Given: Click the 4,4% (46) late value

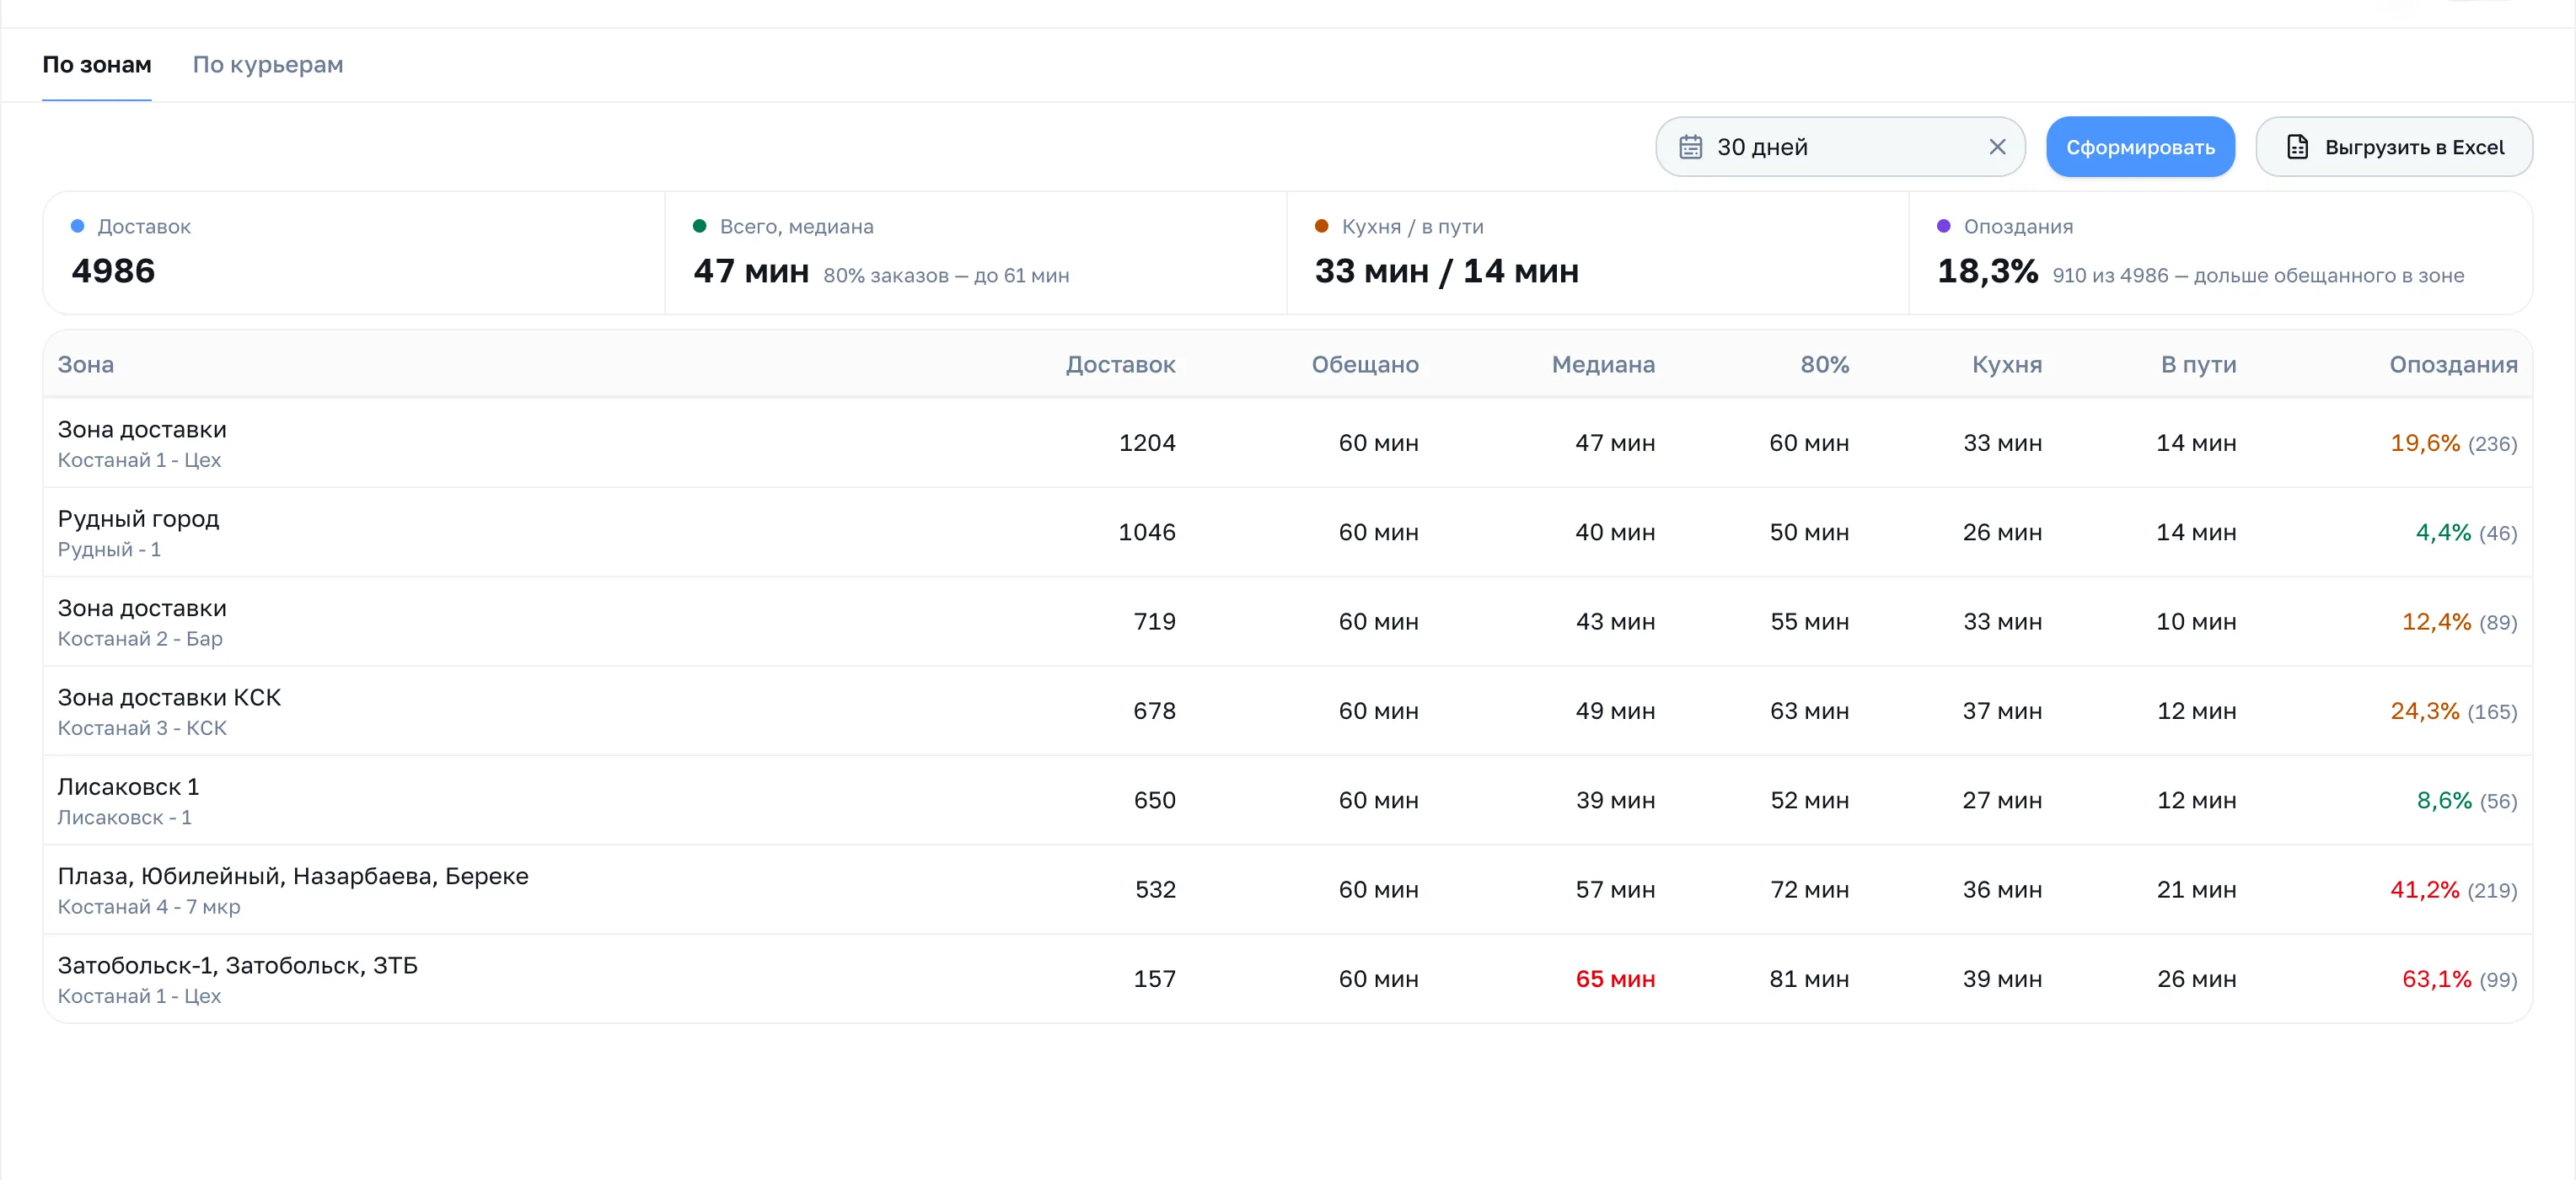Looking at the screenshot, I should (2466, 533).
